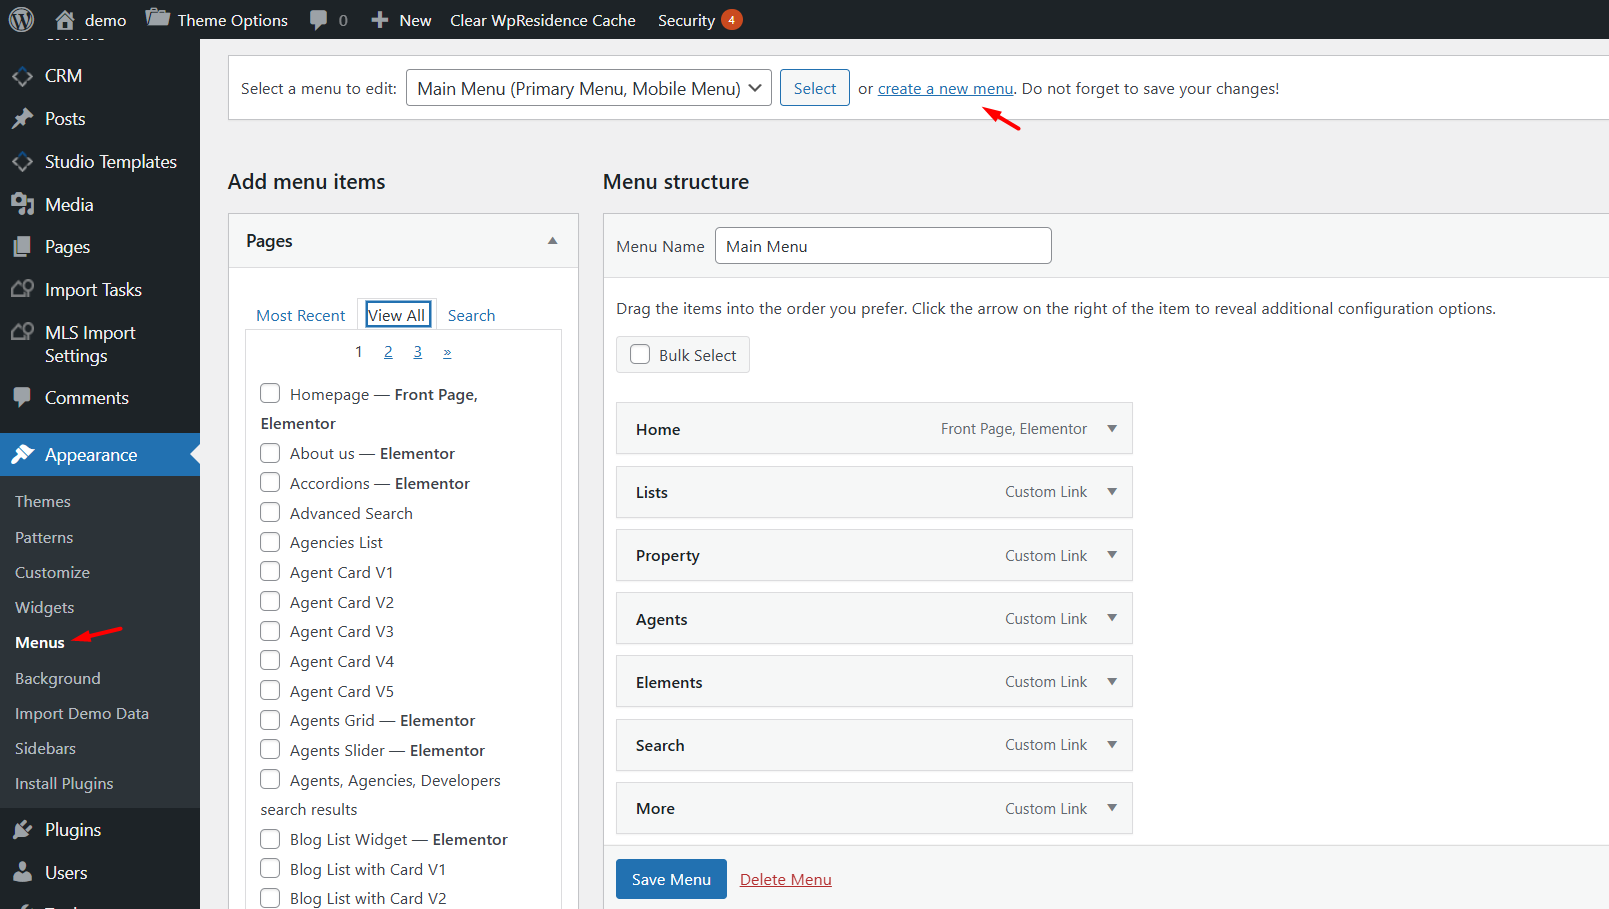Click the Plugins icon in sidebar
Viewport: 1609px width, 909px height.
coord(22,830)
